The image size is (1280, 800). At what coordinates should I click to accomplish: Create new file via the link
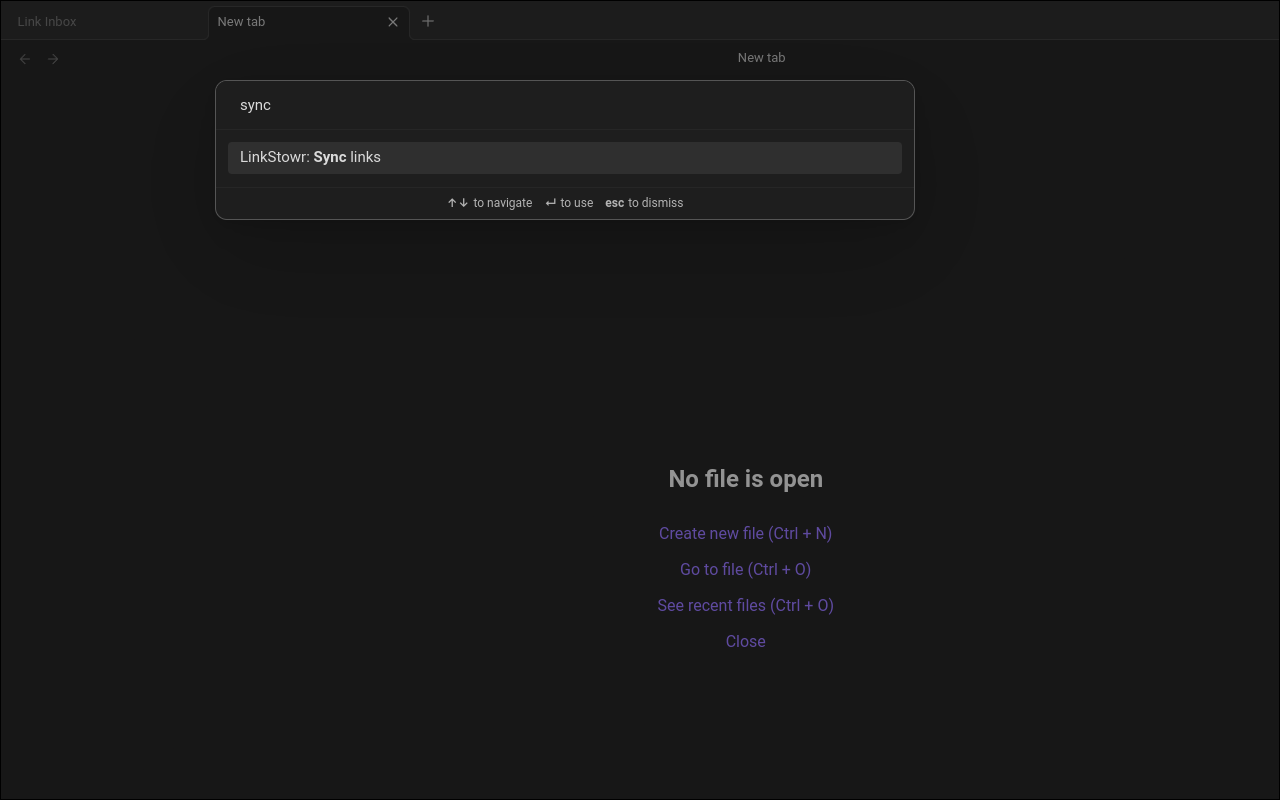(745, 534)
